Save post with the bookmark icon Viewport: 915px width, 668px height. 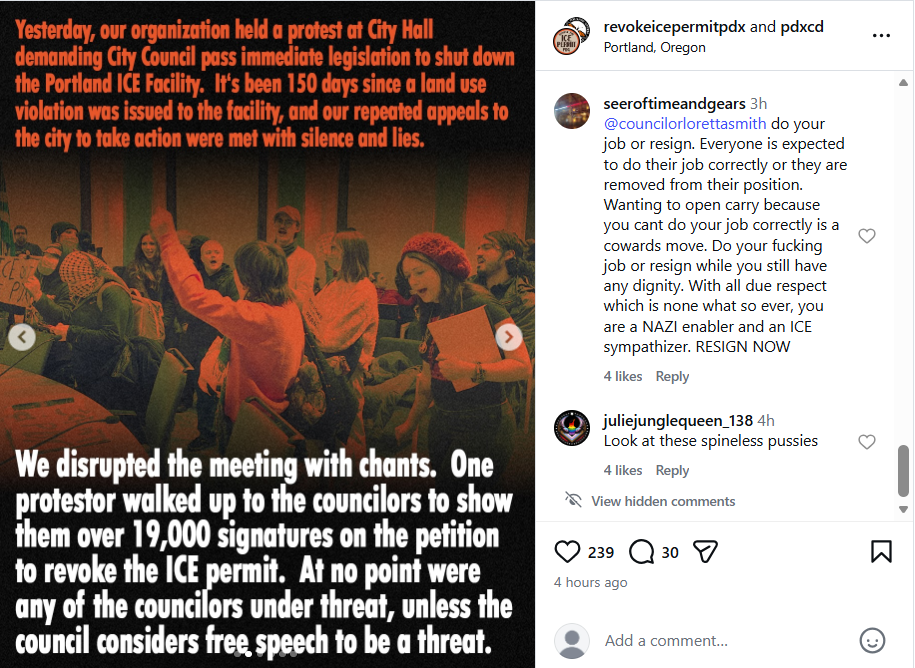881,552
